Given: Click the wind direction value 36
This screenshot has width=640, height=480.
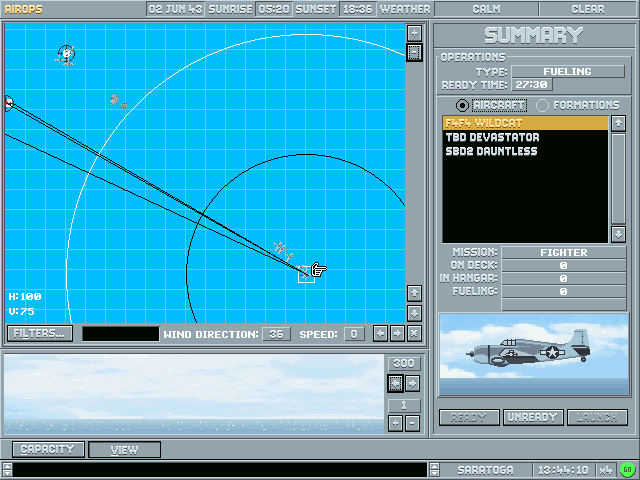Looking at the screenshot, I should (276, 334).
